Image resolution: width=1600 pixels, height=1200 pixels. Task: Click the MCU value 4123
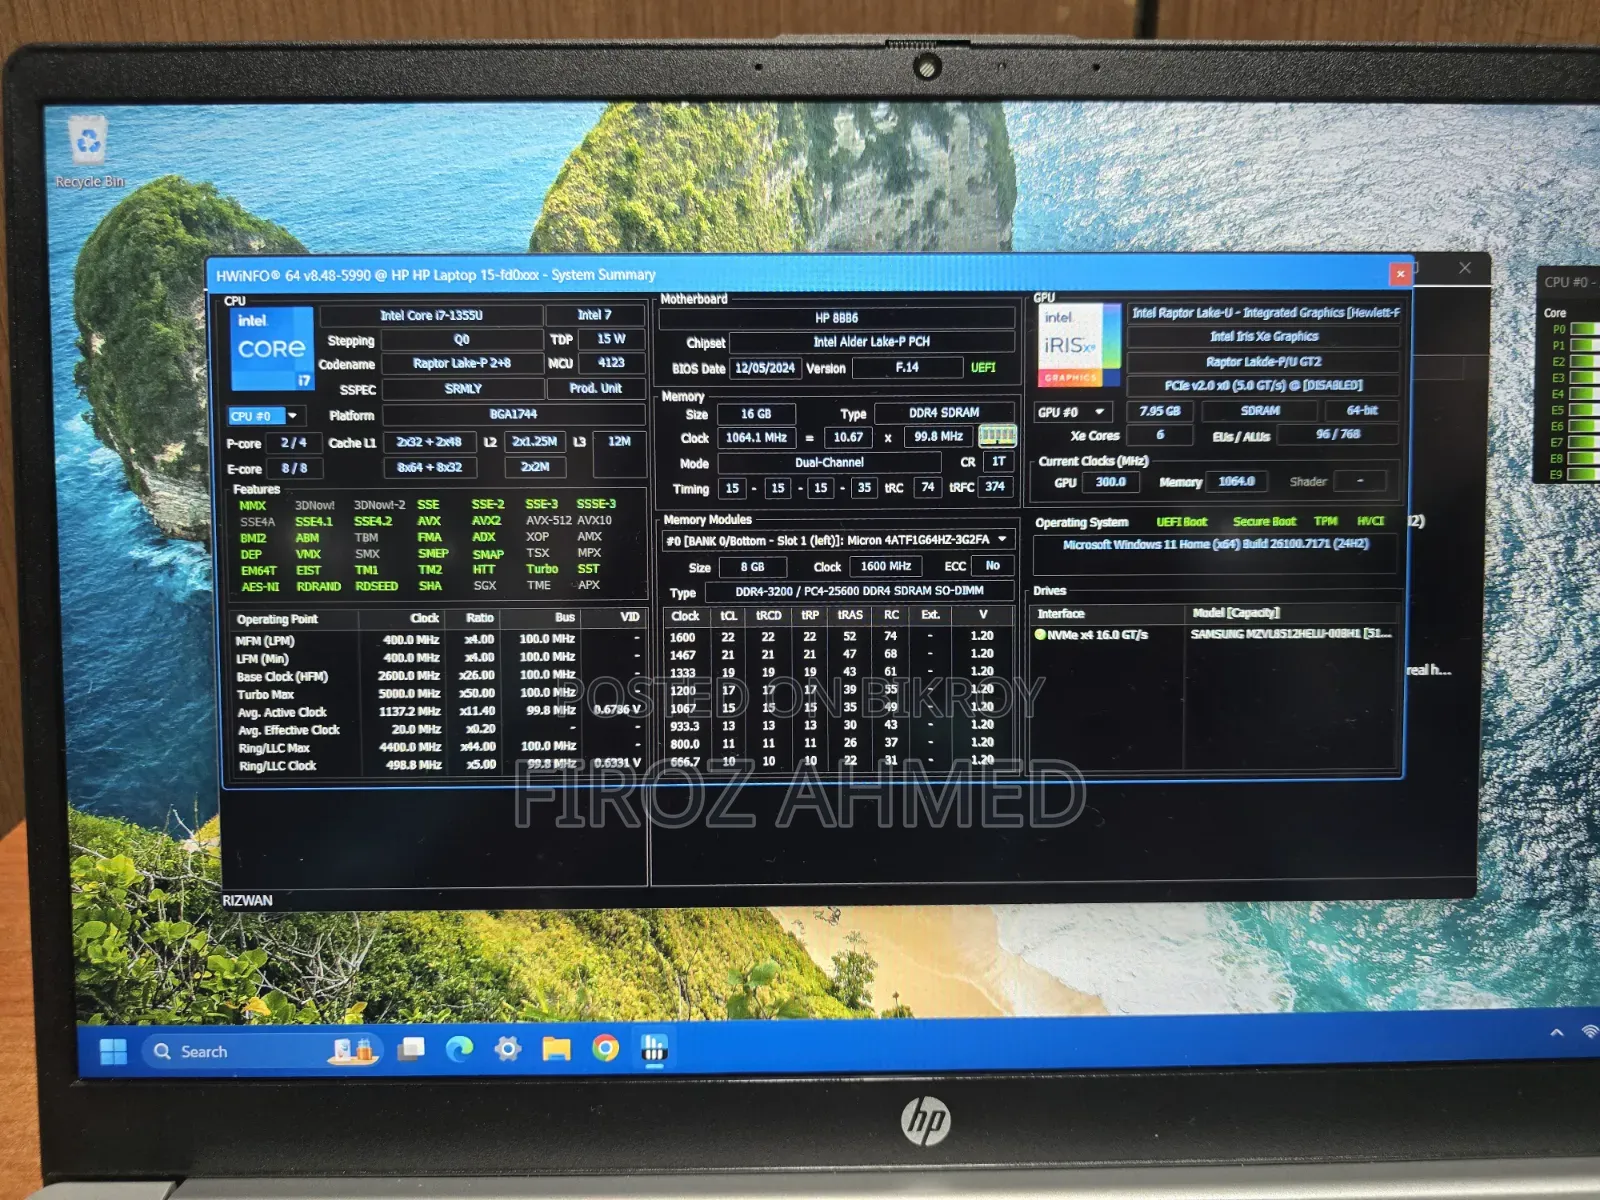pos(611,363)
